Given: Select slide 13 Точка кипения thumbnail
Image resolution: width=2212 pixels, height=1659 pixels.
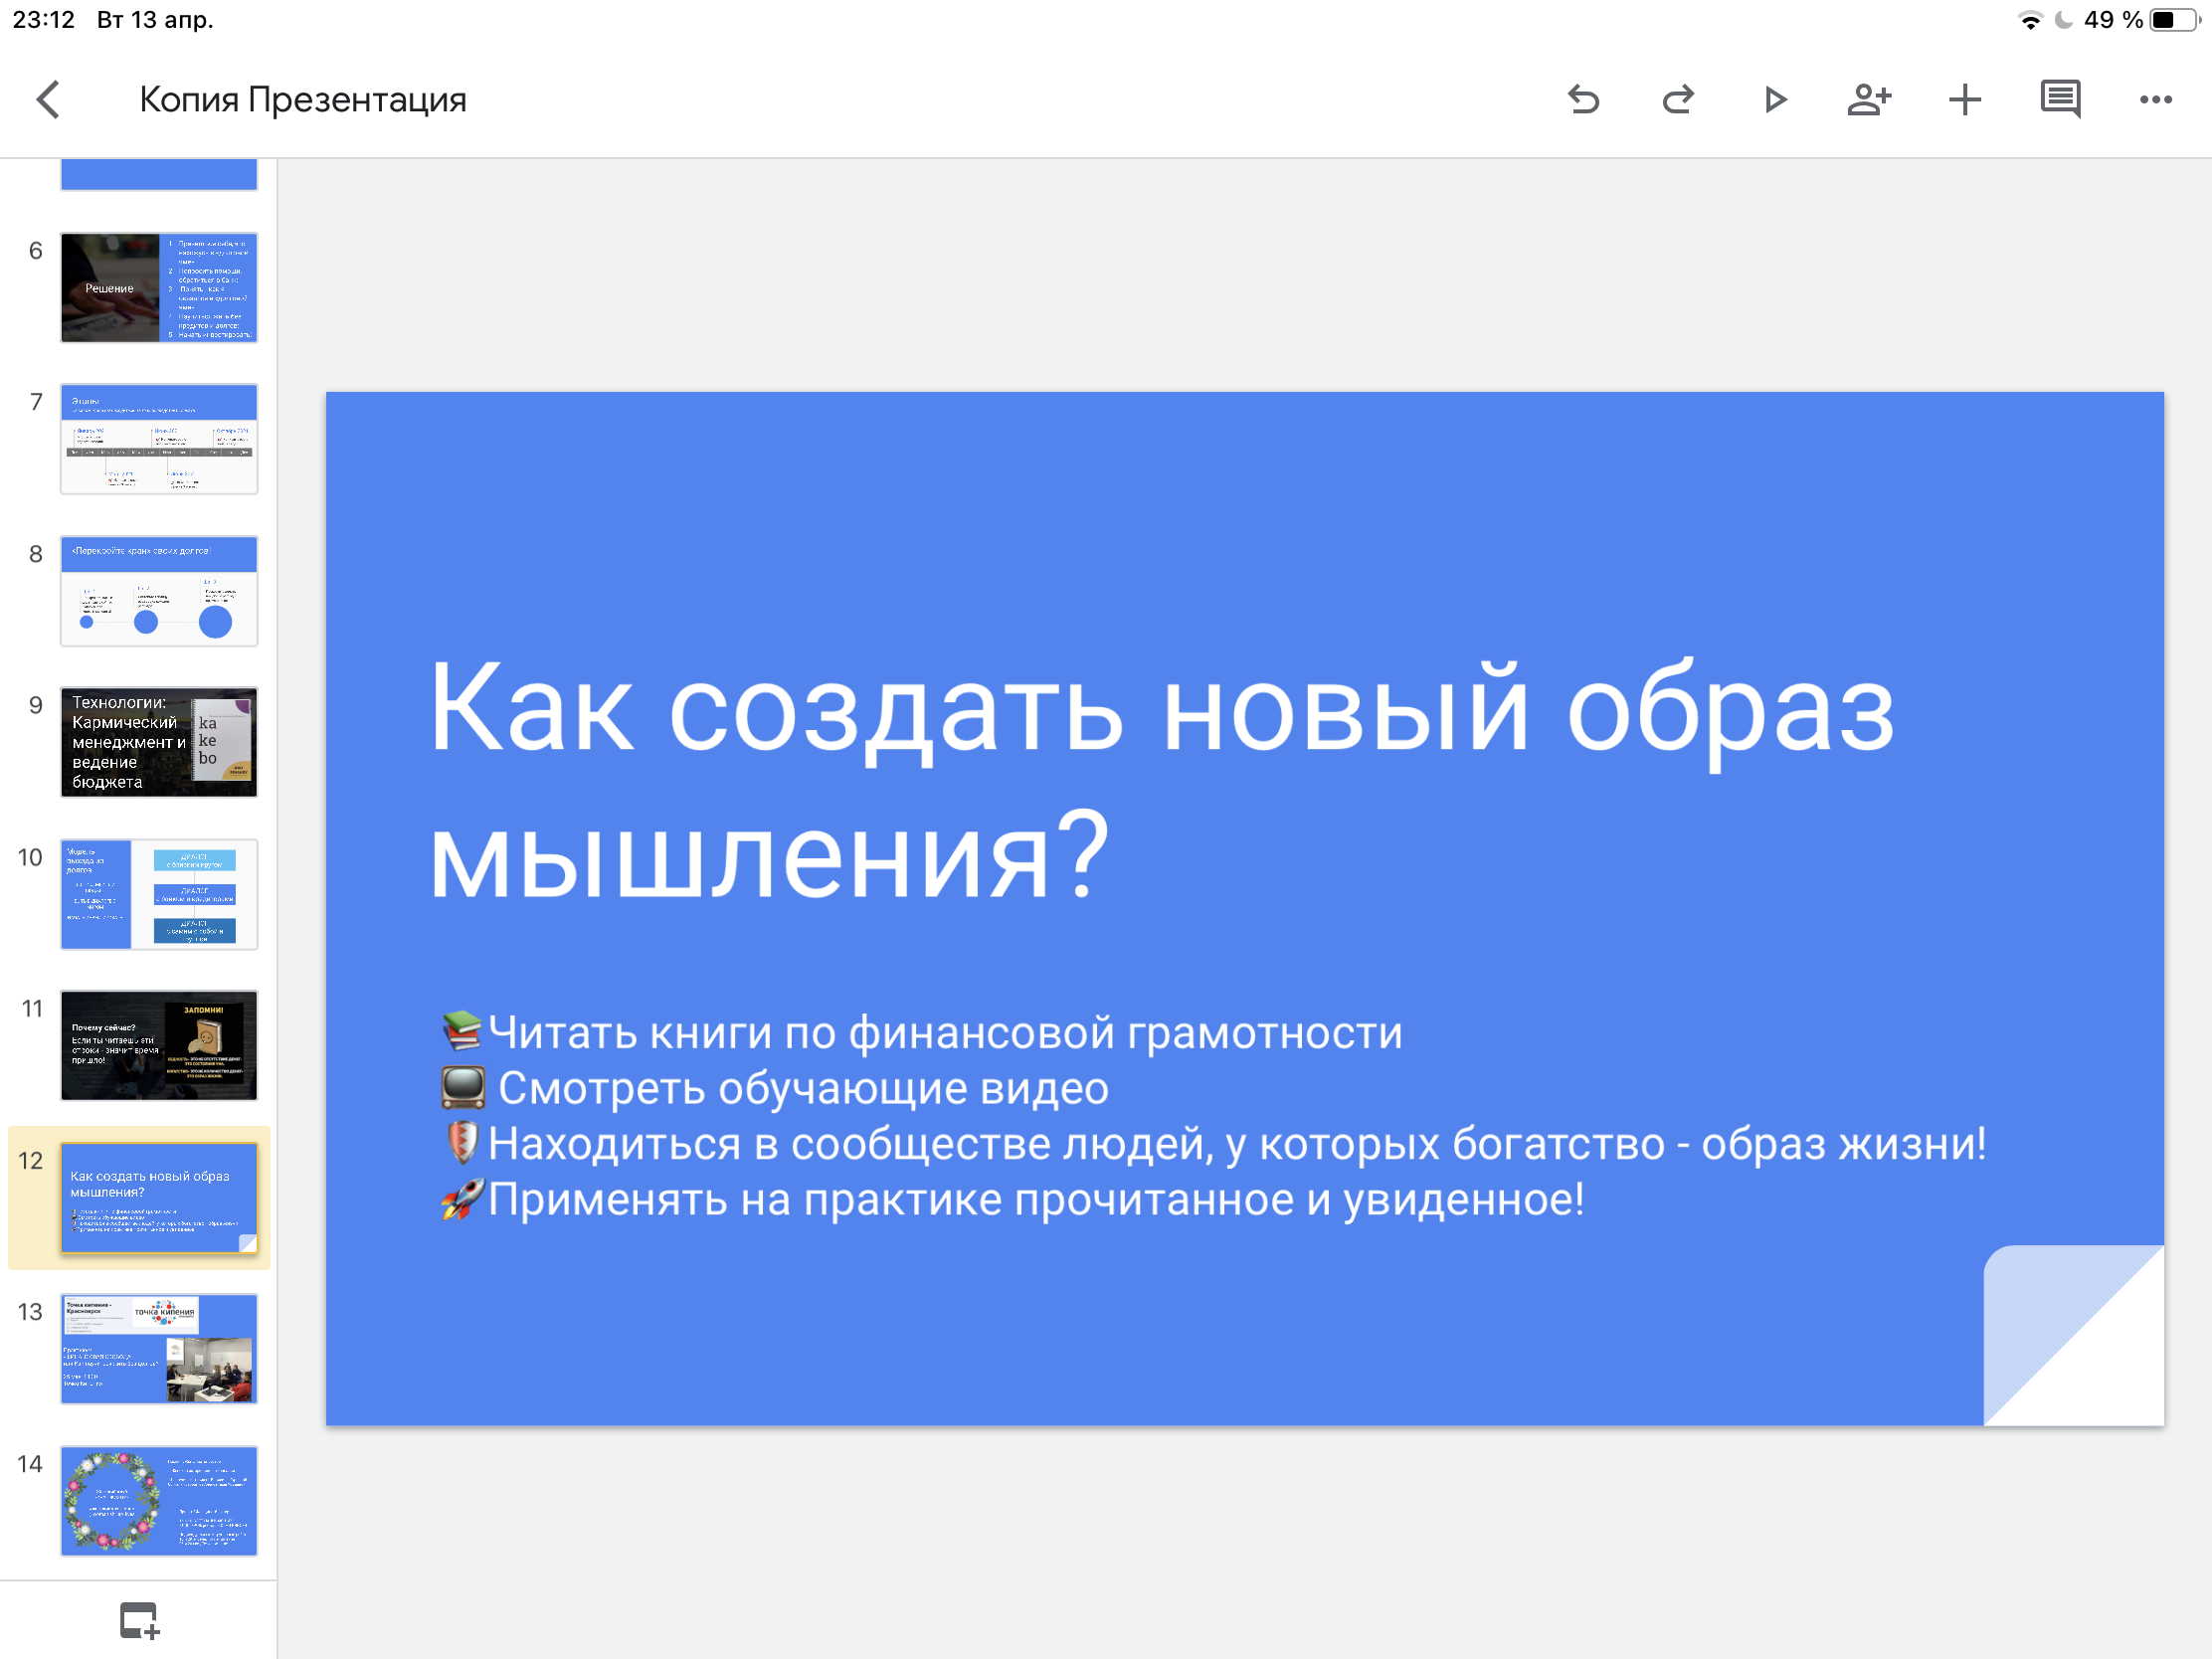Looking at the screenshot, I should coord(159,1348).
